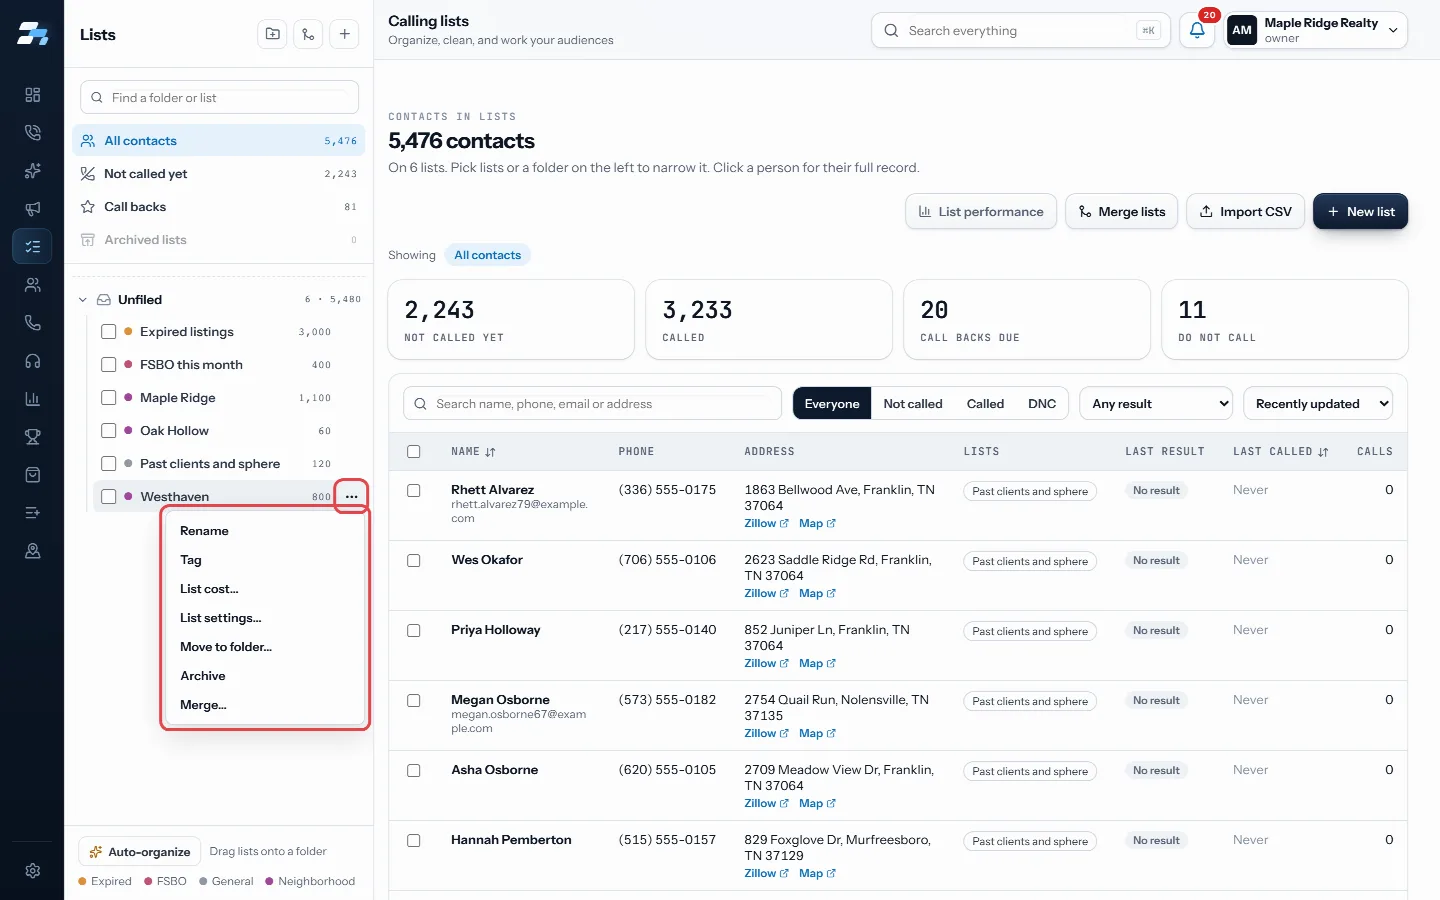
Task: Check the box next to Rhett Alvarez
Action: pos(414,491)
